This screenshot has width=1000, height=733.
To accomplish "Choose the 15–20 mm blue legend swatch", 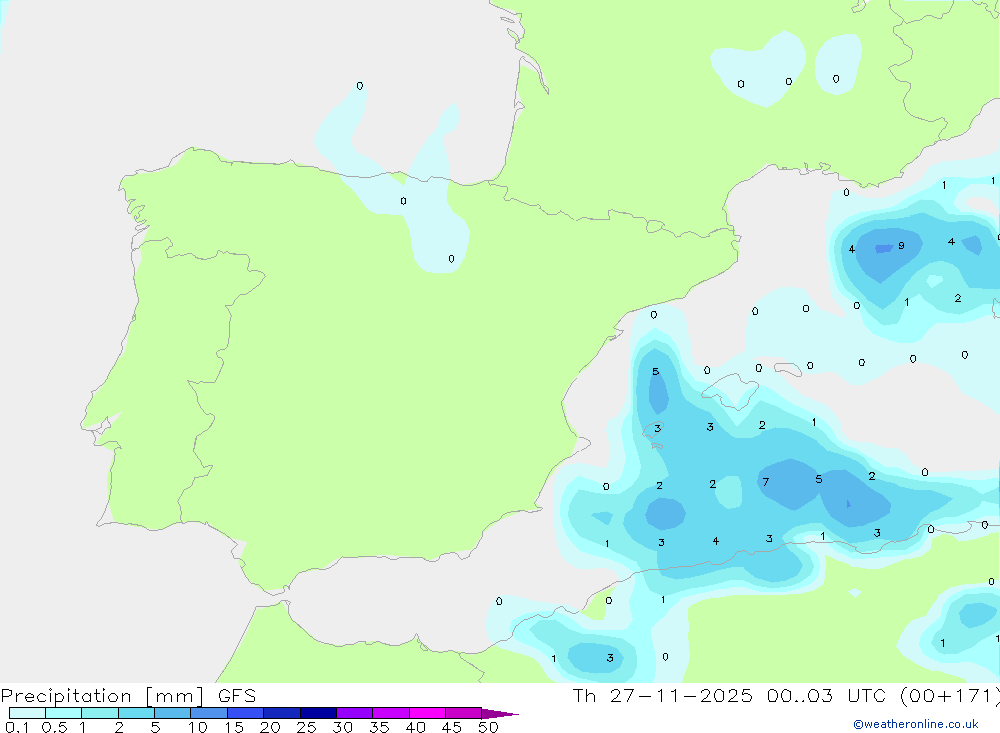I will click(246, 713).
